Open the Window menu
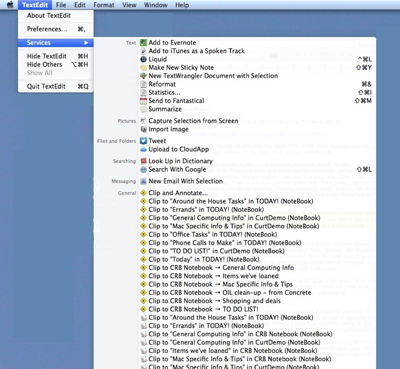The image size is (400, 369). tap(156, 5)
